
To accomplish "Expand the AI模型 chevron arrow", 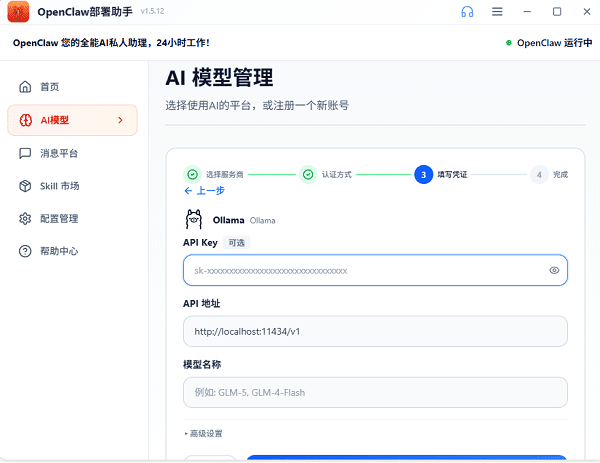I will (x=121, y=120).
